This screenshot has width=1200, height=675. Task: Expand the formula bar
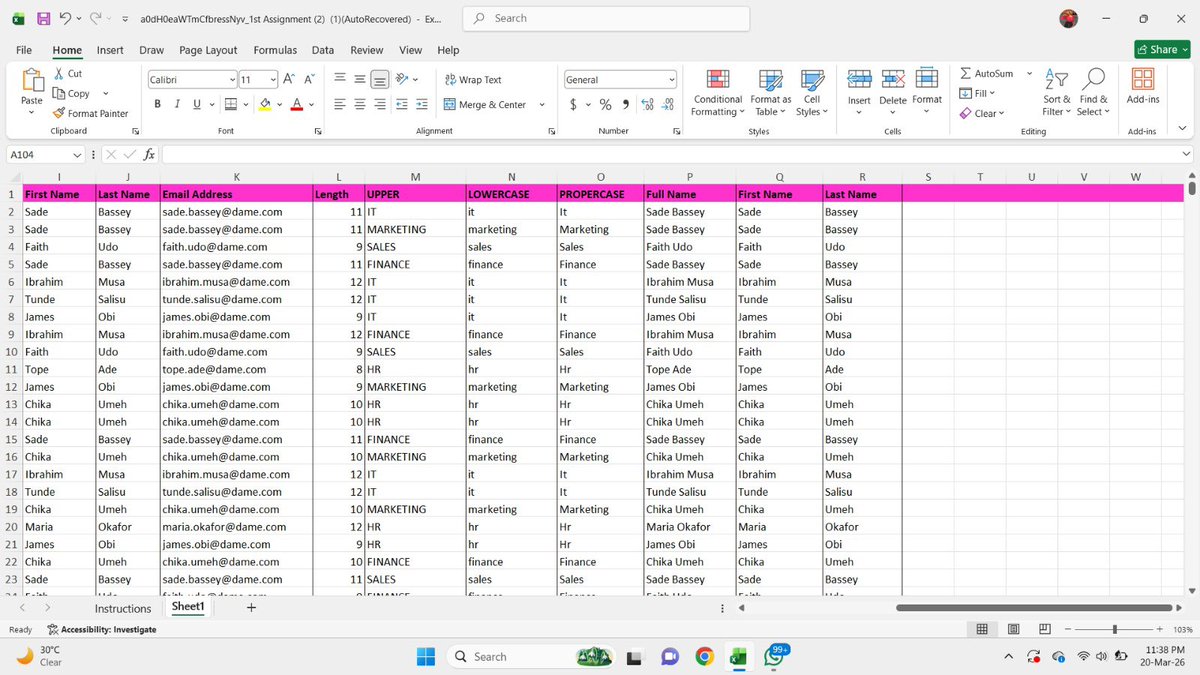(x=1187, y=154)
